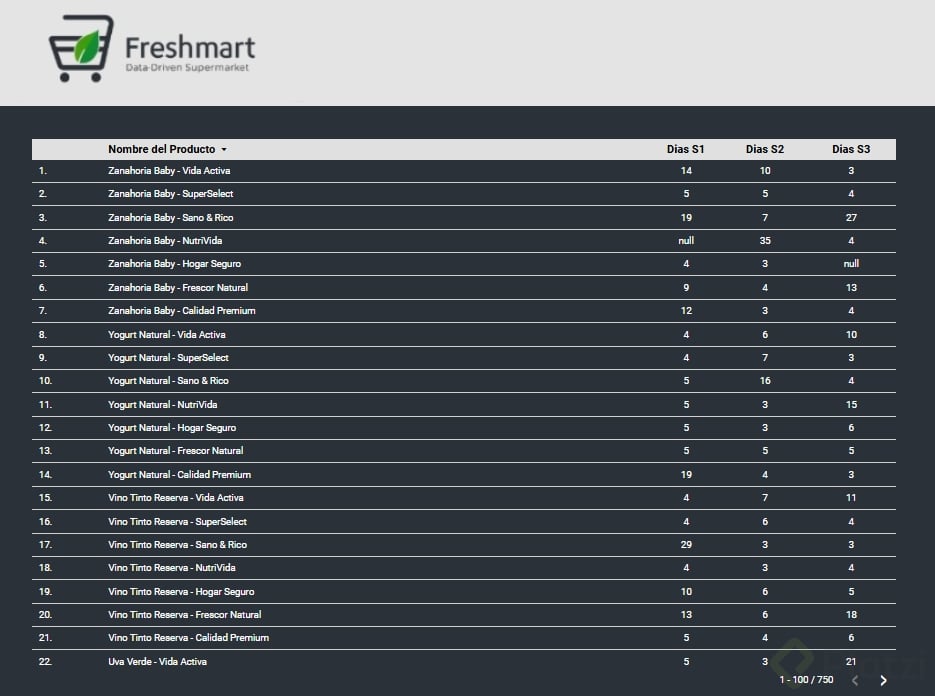Image resolution: width=935 pixels, height=696 pixels.
Task: Click null Dias S3 value for Hogar Seguro
Action: pos(851,264)
